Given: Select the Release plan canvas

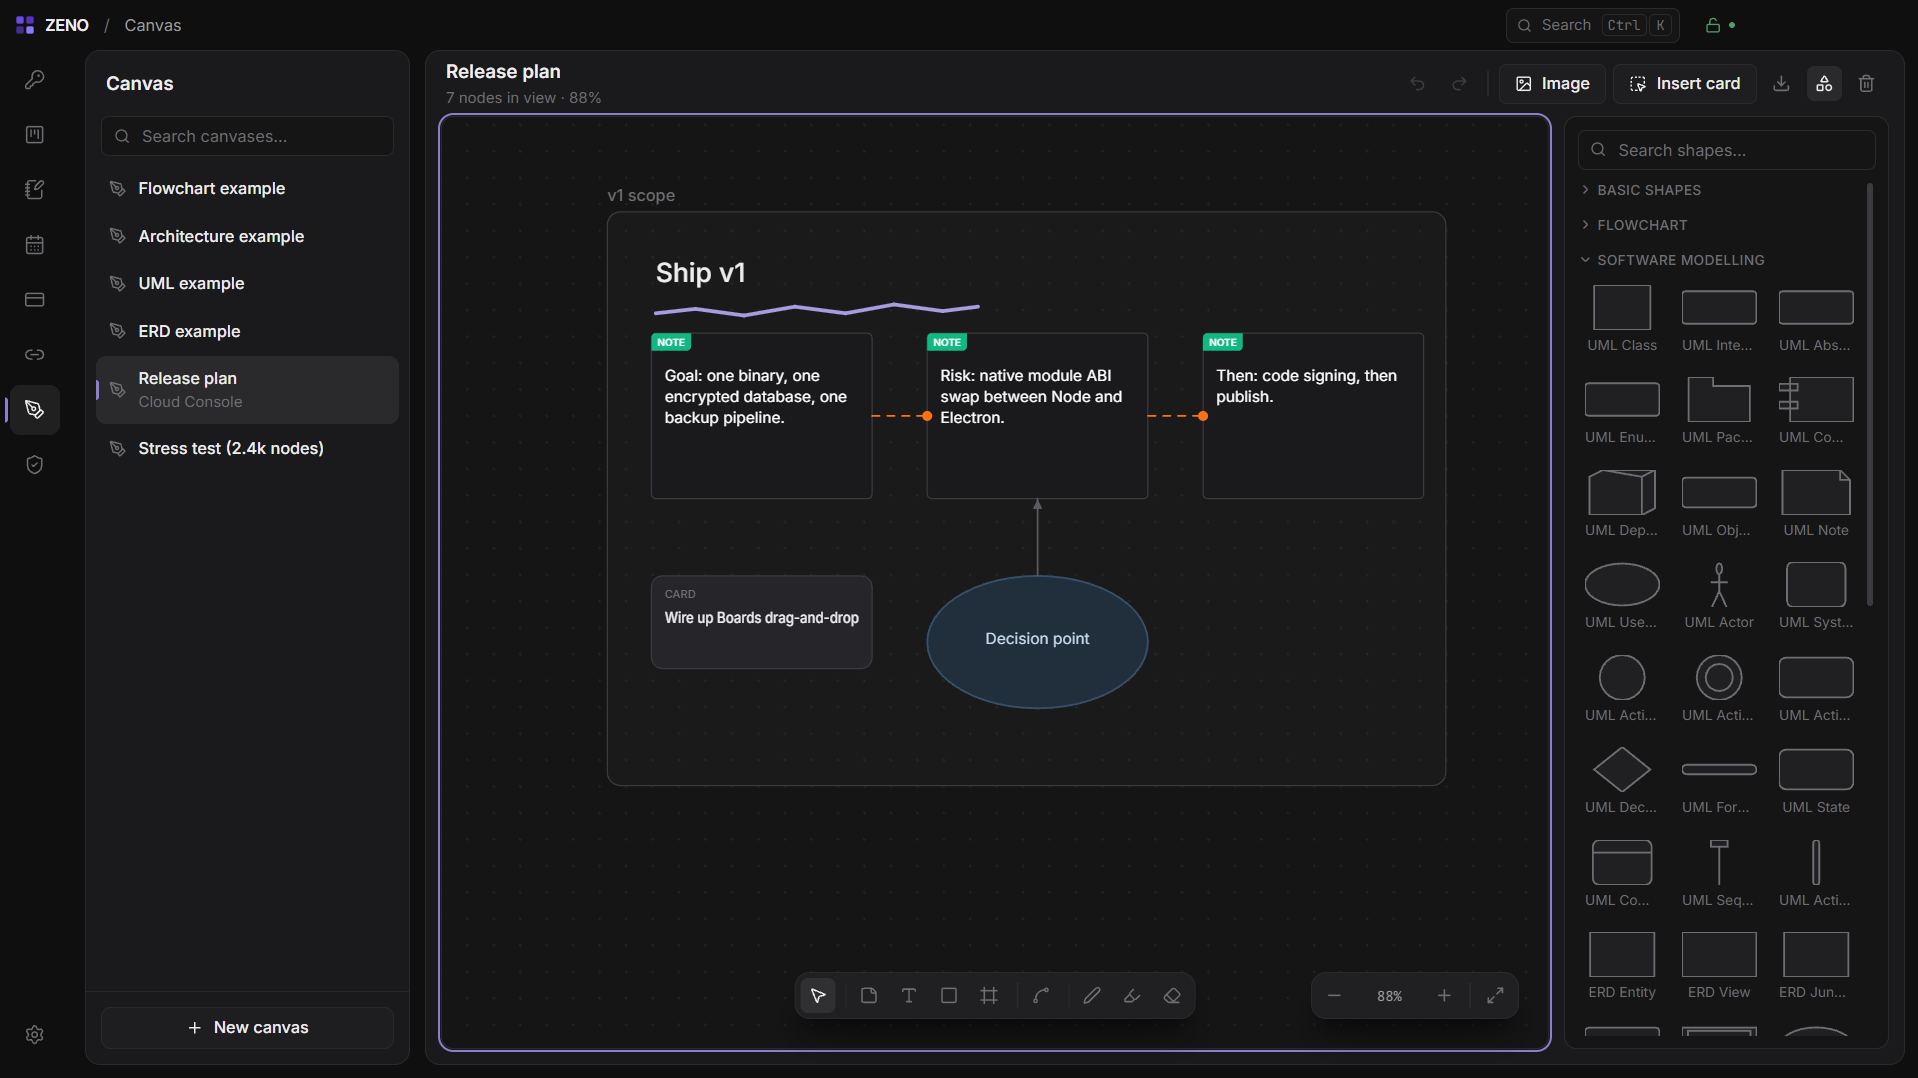Looking at the screenshot, I should click(x=247, y=390).
